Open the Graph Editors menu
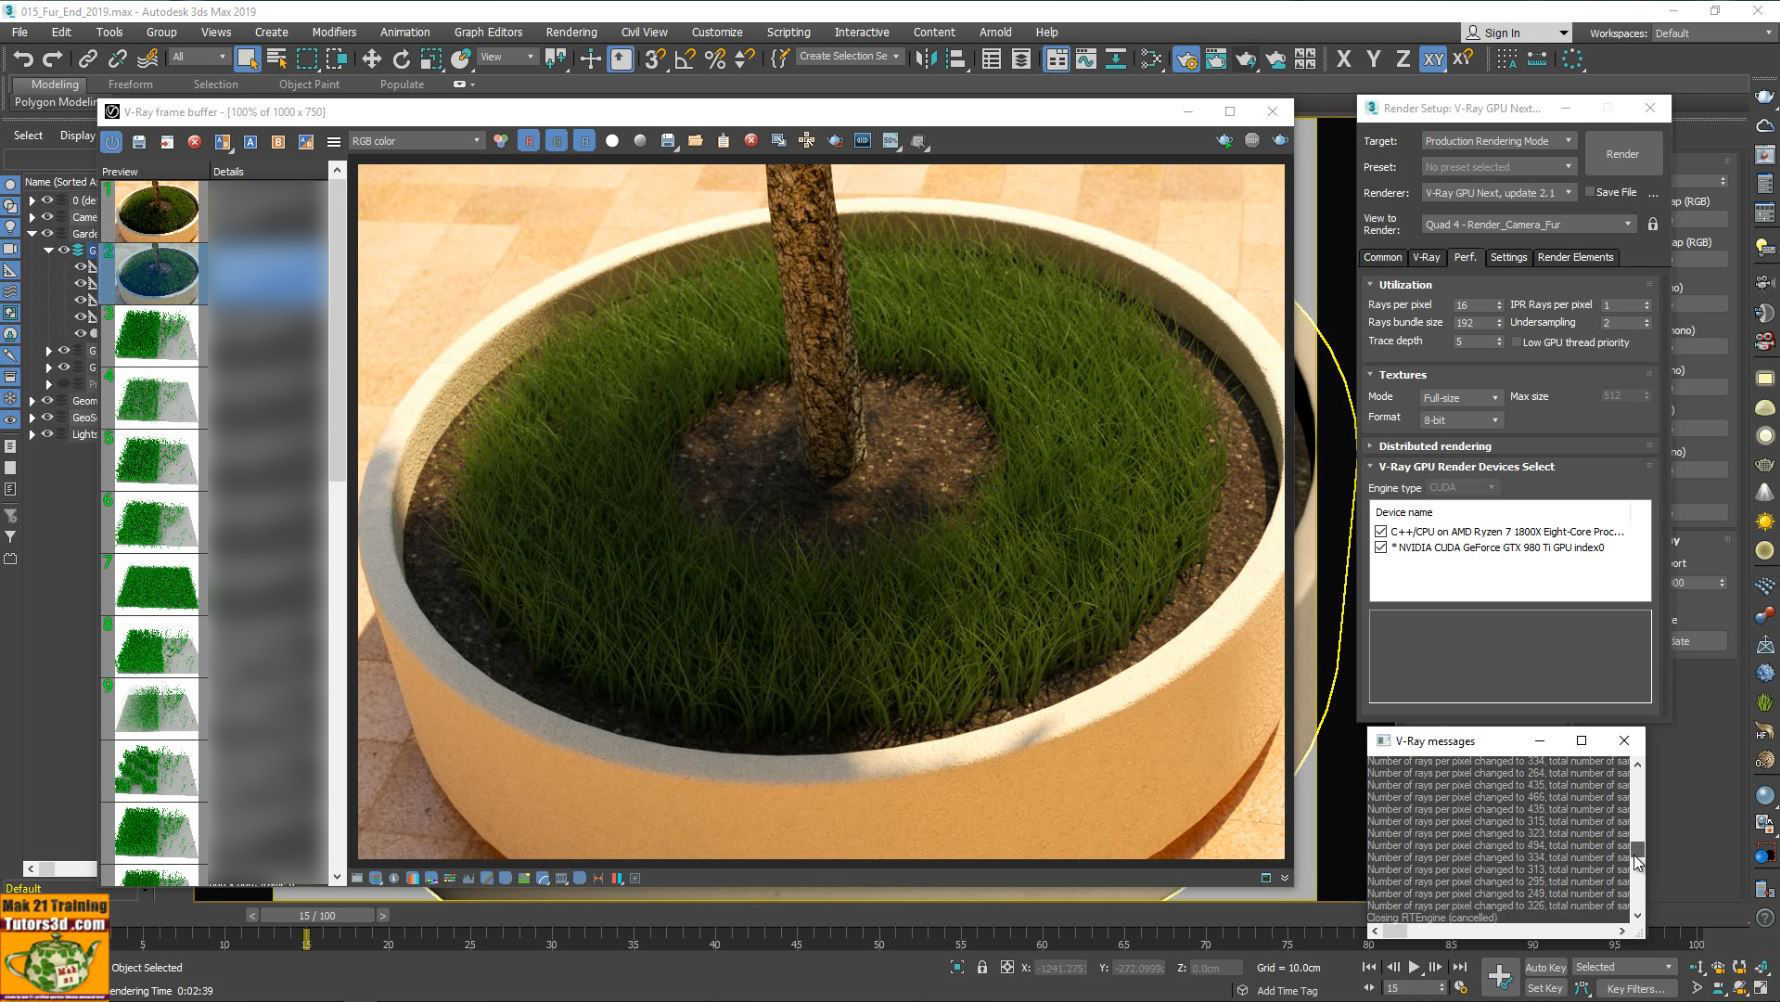 (488, 32)
